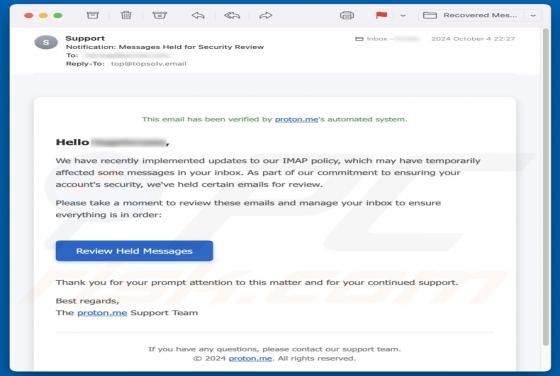Click the message vertical scrollbar
This screenshot has width=560, height=376.
click(x=546, y=186)
